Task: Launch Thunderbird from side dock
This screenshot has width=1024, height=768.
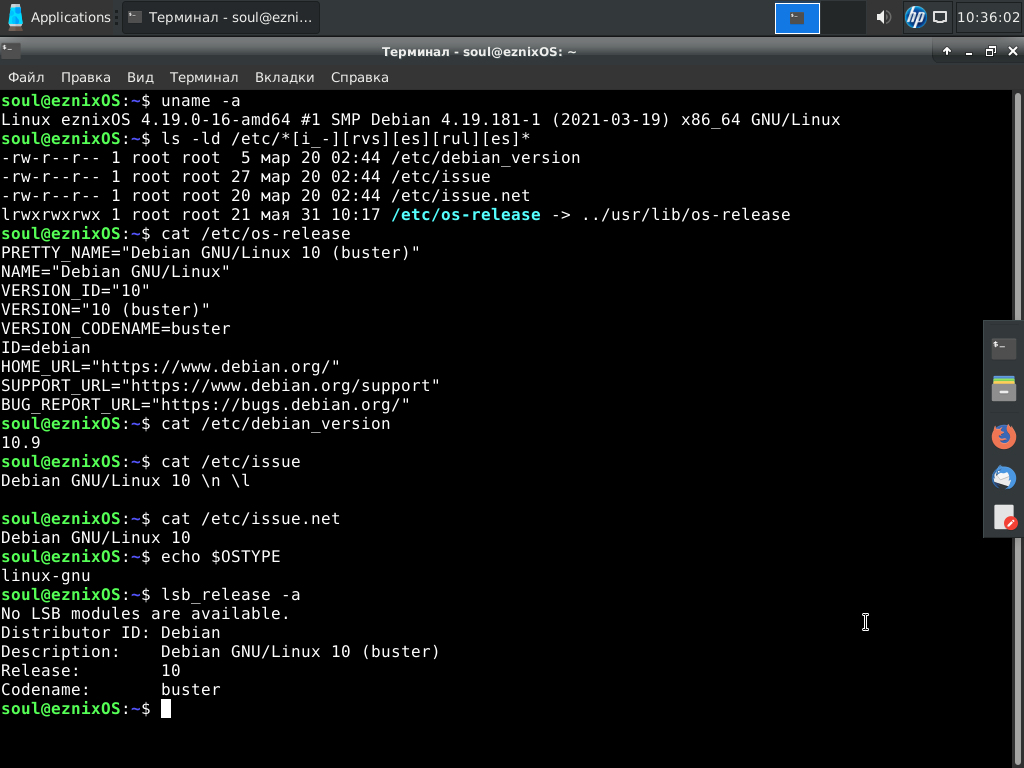Action: (x=1004, y=477)
